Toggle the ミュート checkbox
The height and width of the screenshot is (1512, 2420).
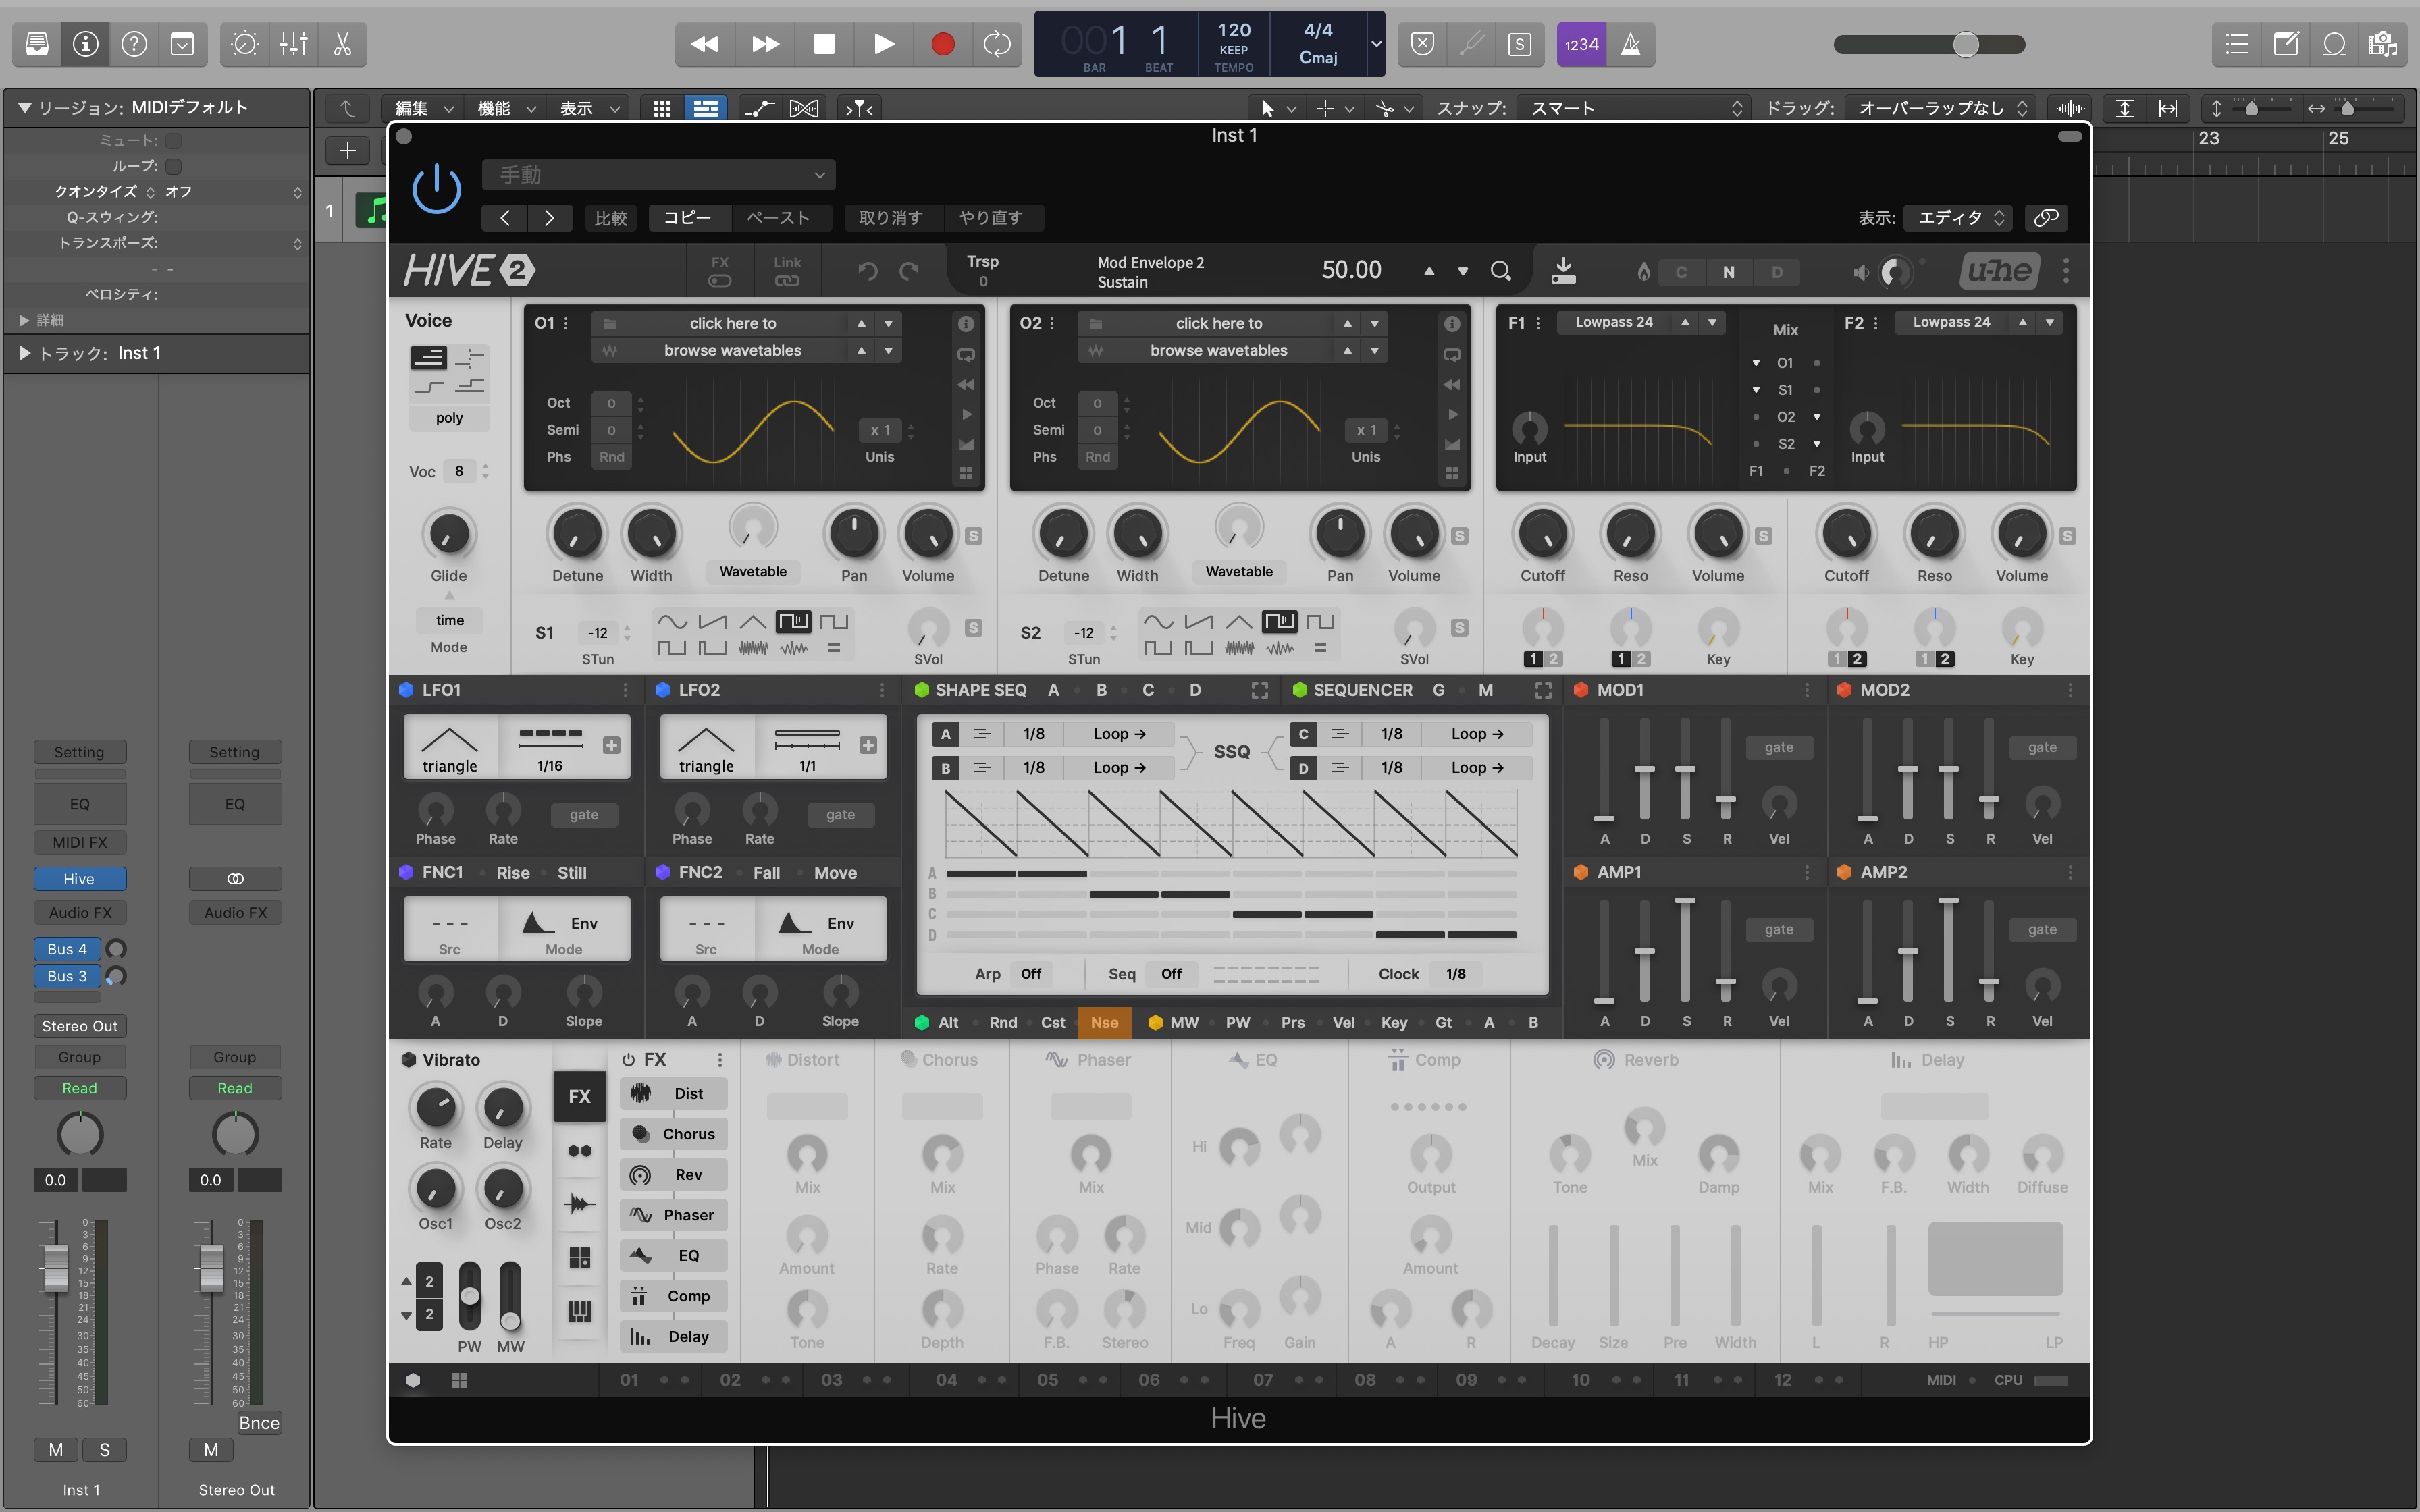coord(174,141)
